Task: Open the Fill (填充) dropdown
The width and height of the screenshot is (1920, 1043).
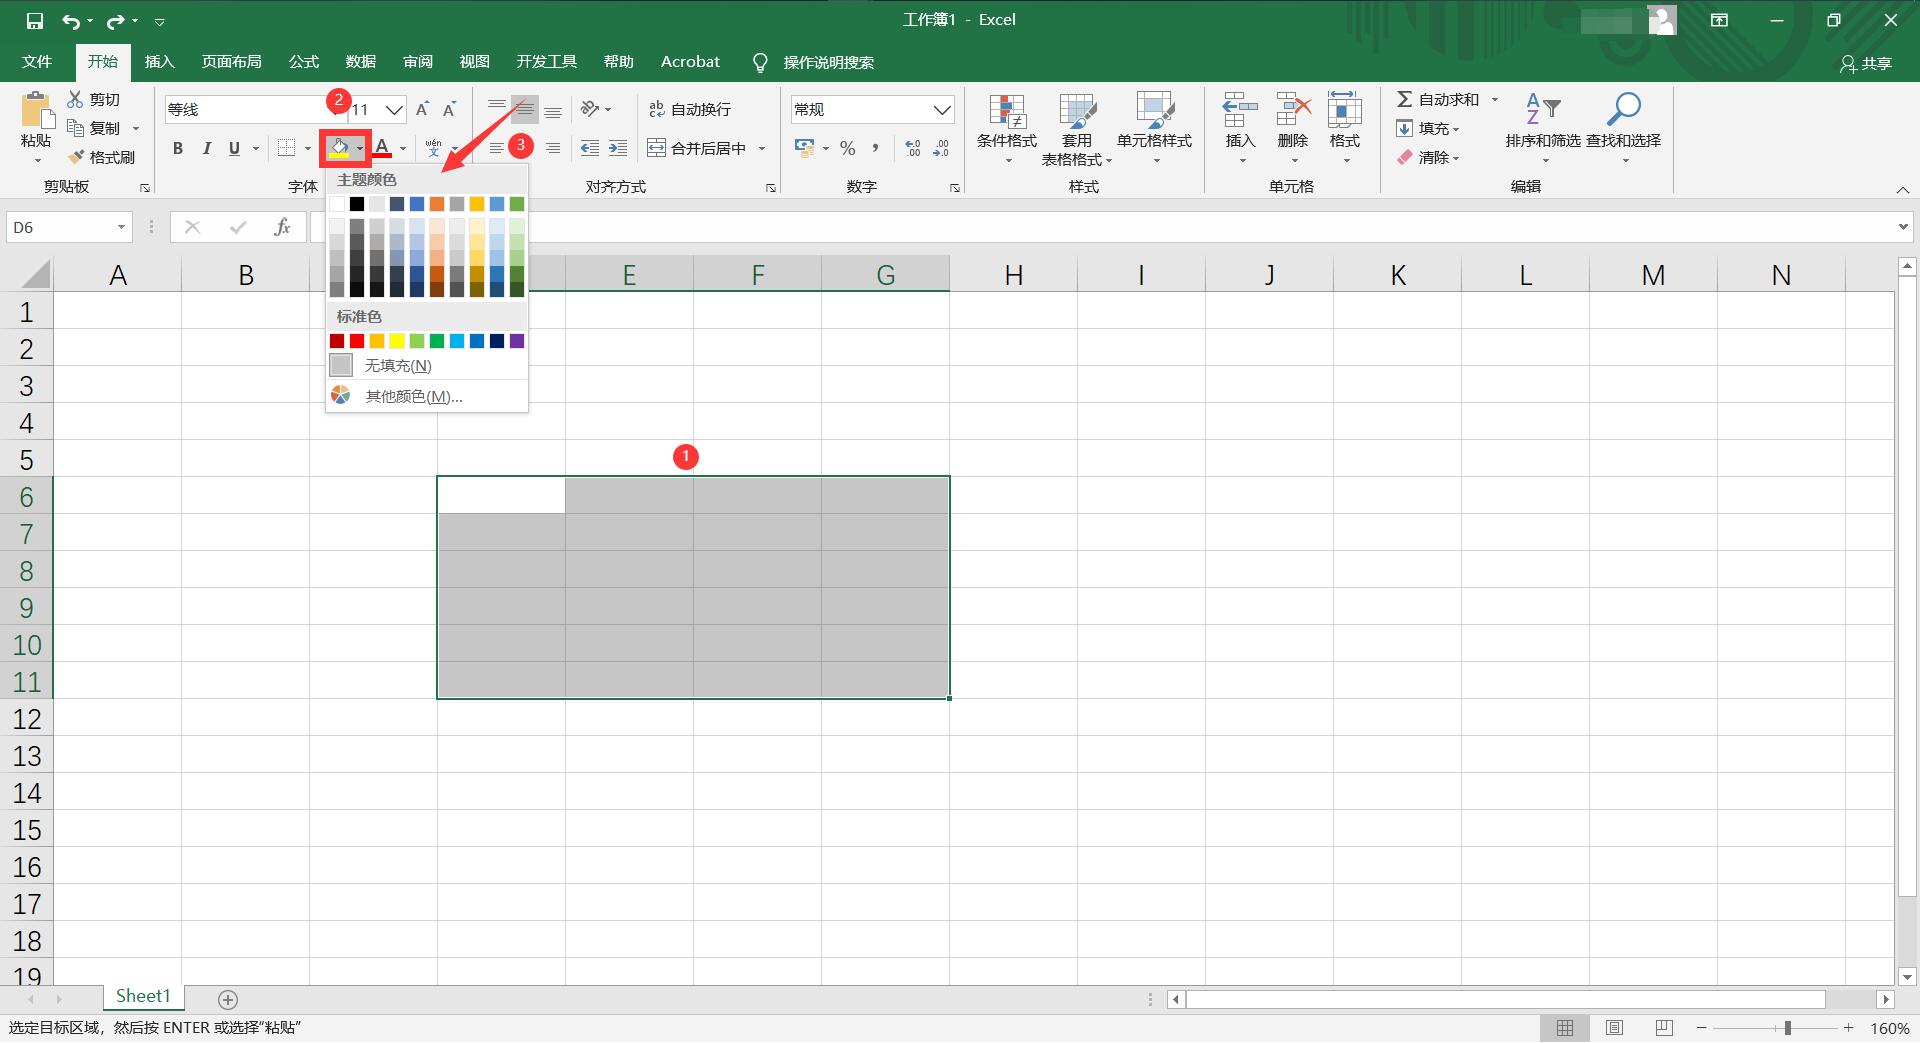Action: pyautogui.click(x=1428, y=128)
